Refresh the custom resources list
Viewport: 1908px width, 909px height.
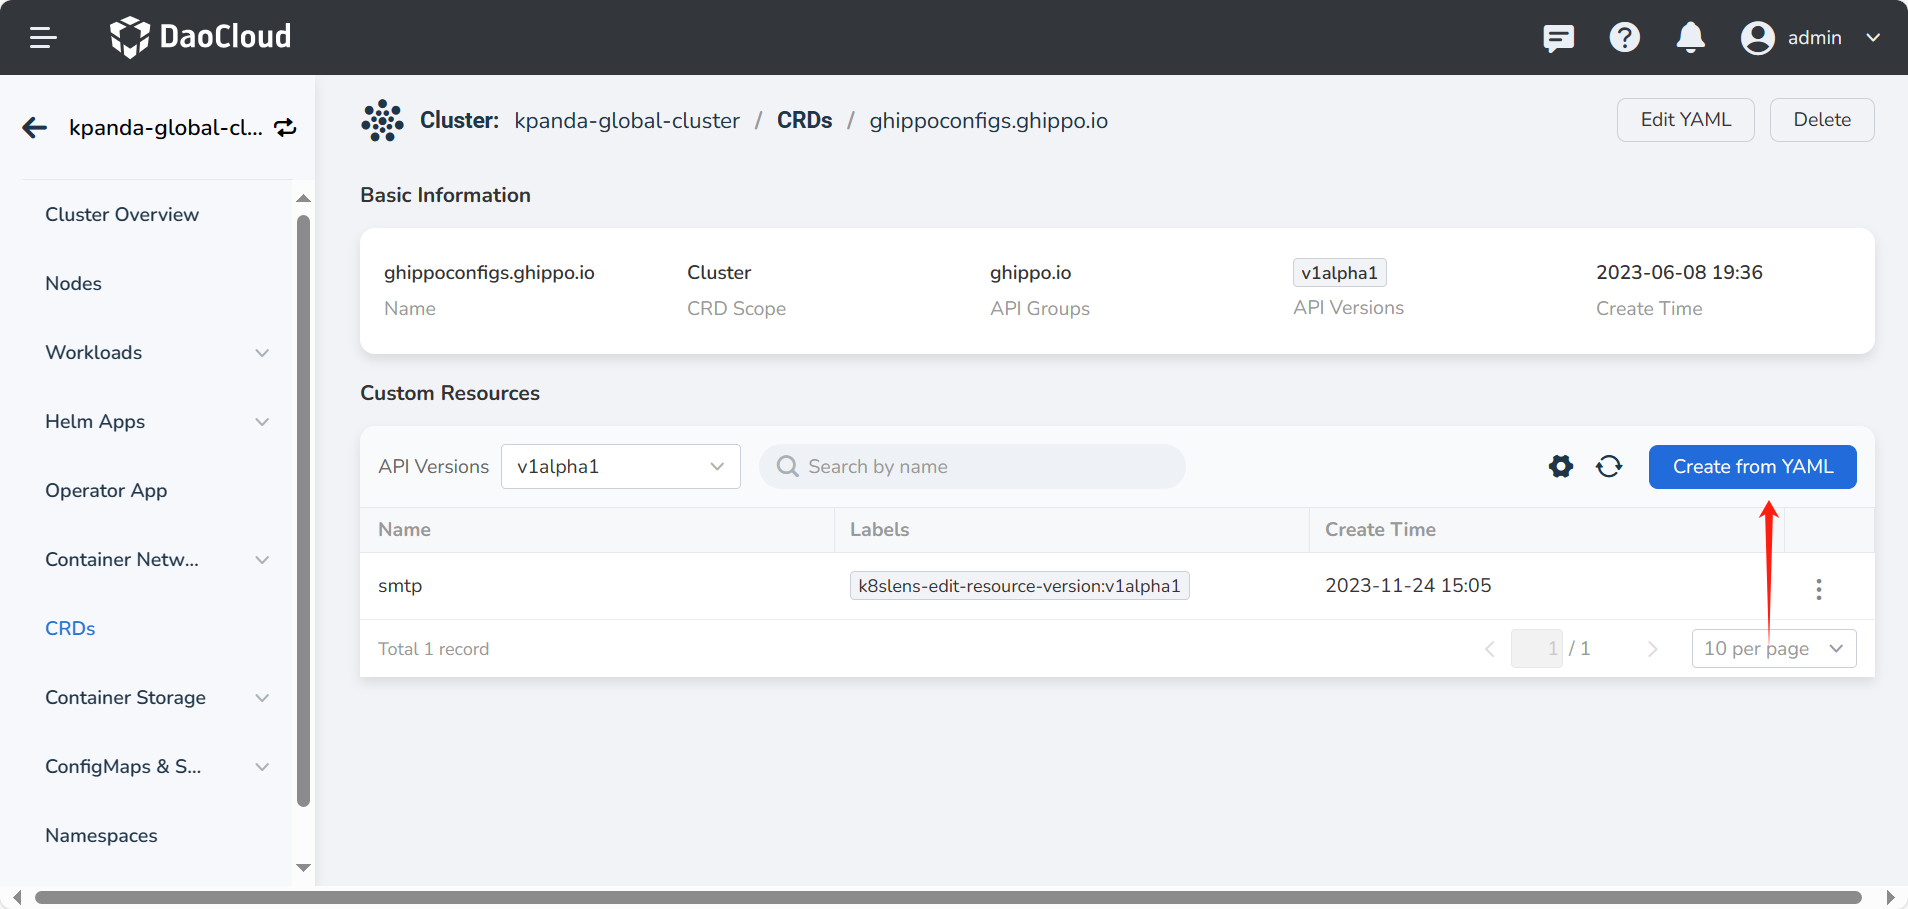(x=1609, y=466)
